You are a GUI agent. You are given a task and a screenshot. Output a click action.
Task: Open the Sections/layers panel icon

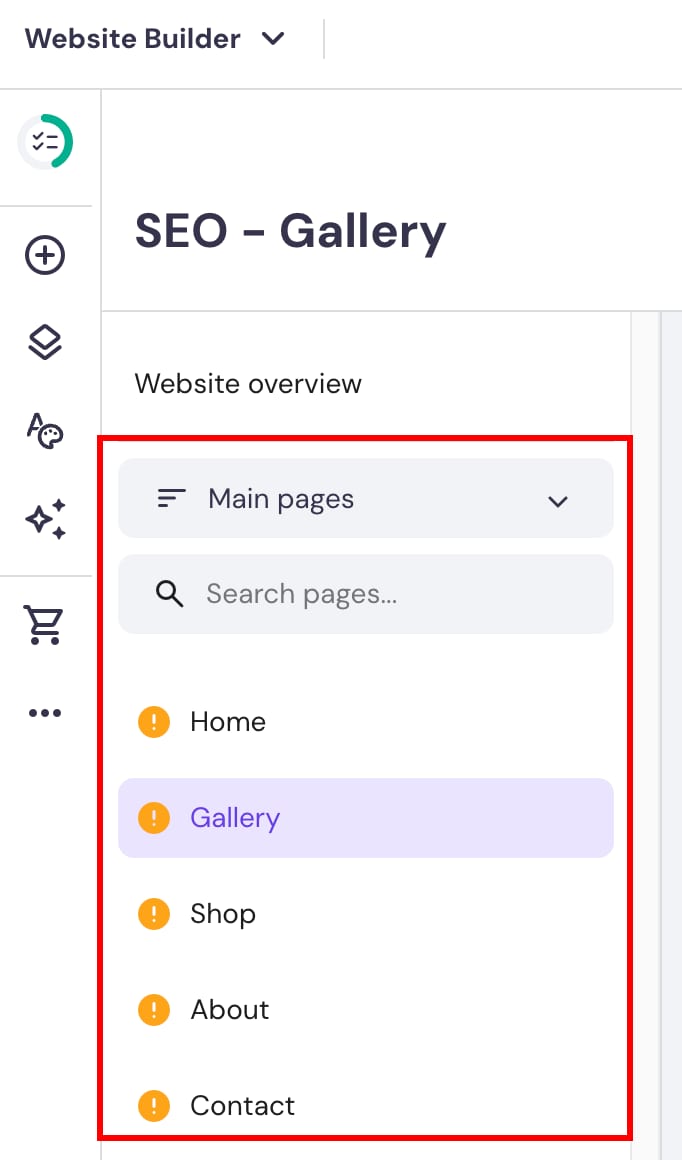point(44,343)
